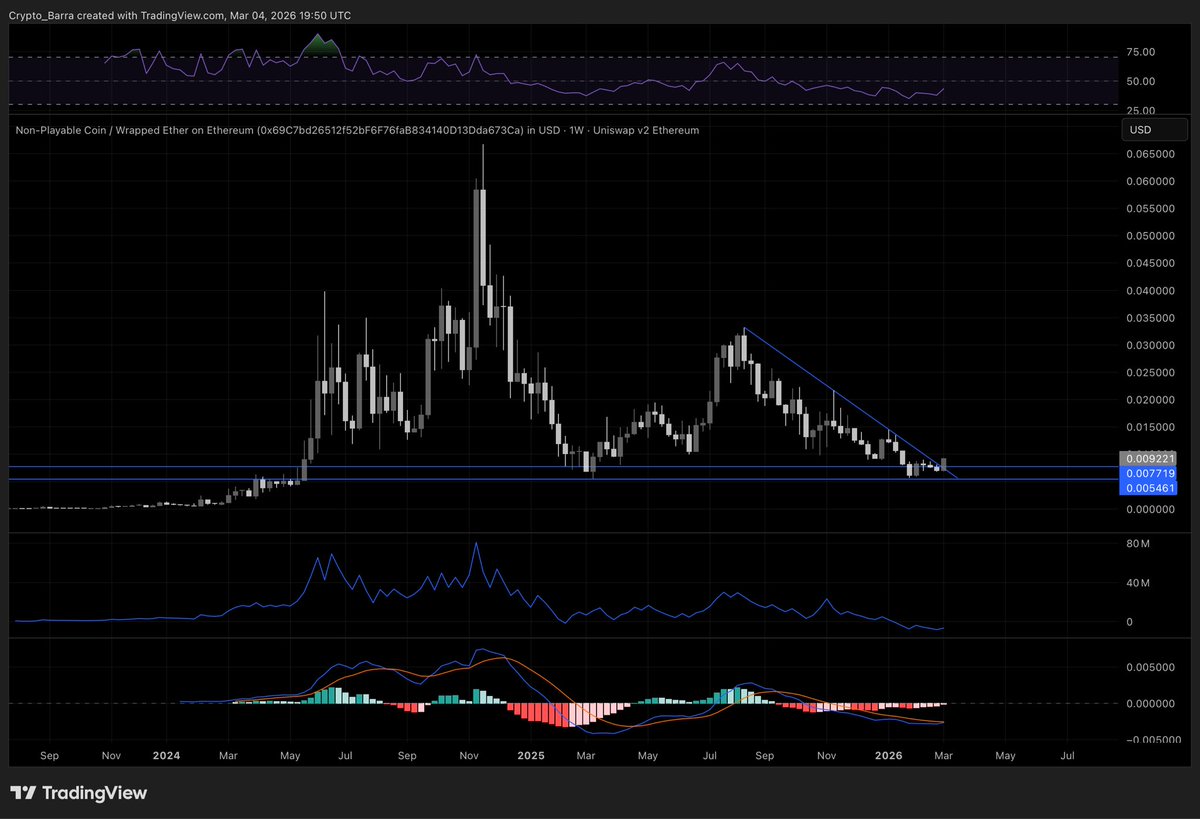Image resolution: width=1200 pixels, height=819 pixels.
Task: Click the 0.045000 price axis label
Action: point(1152,264)
